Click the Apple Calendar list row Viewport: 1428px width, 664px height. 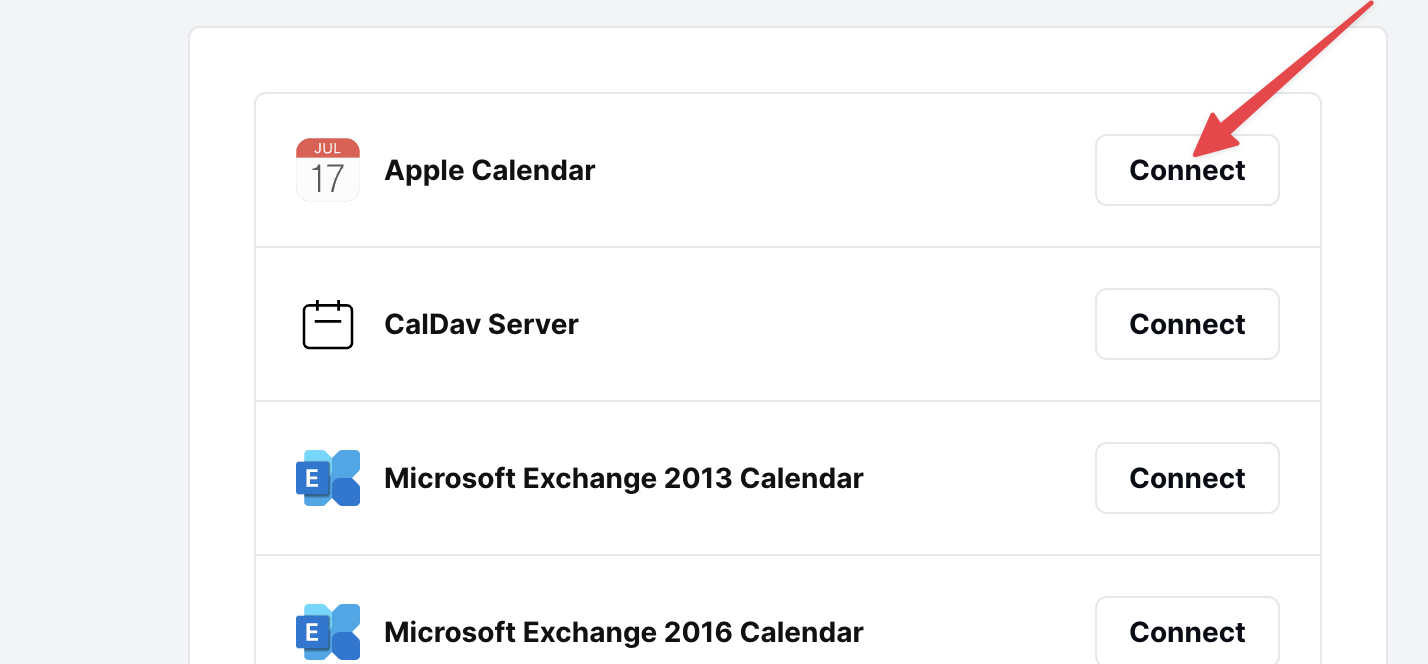coord(700,169)
